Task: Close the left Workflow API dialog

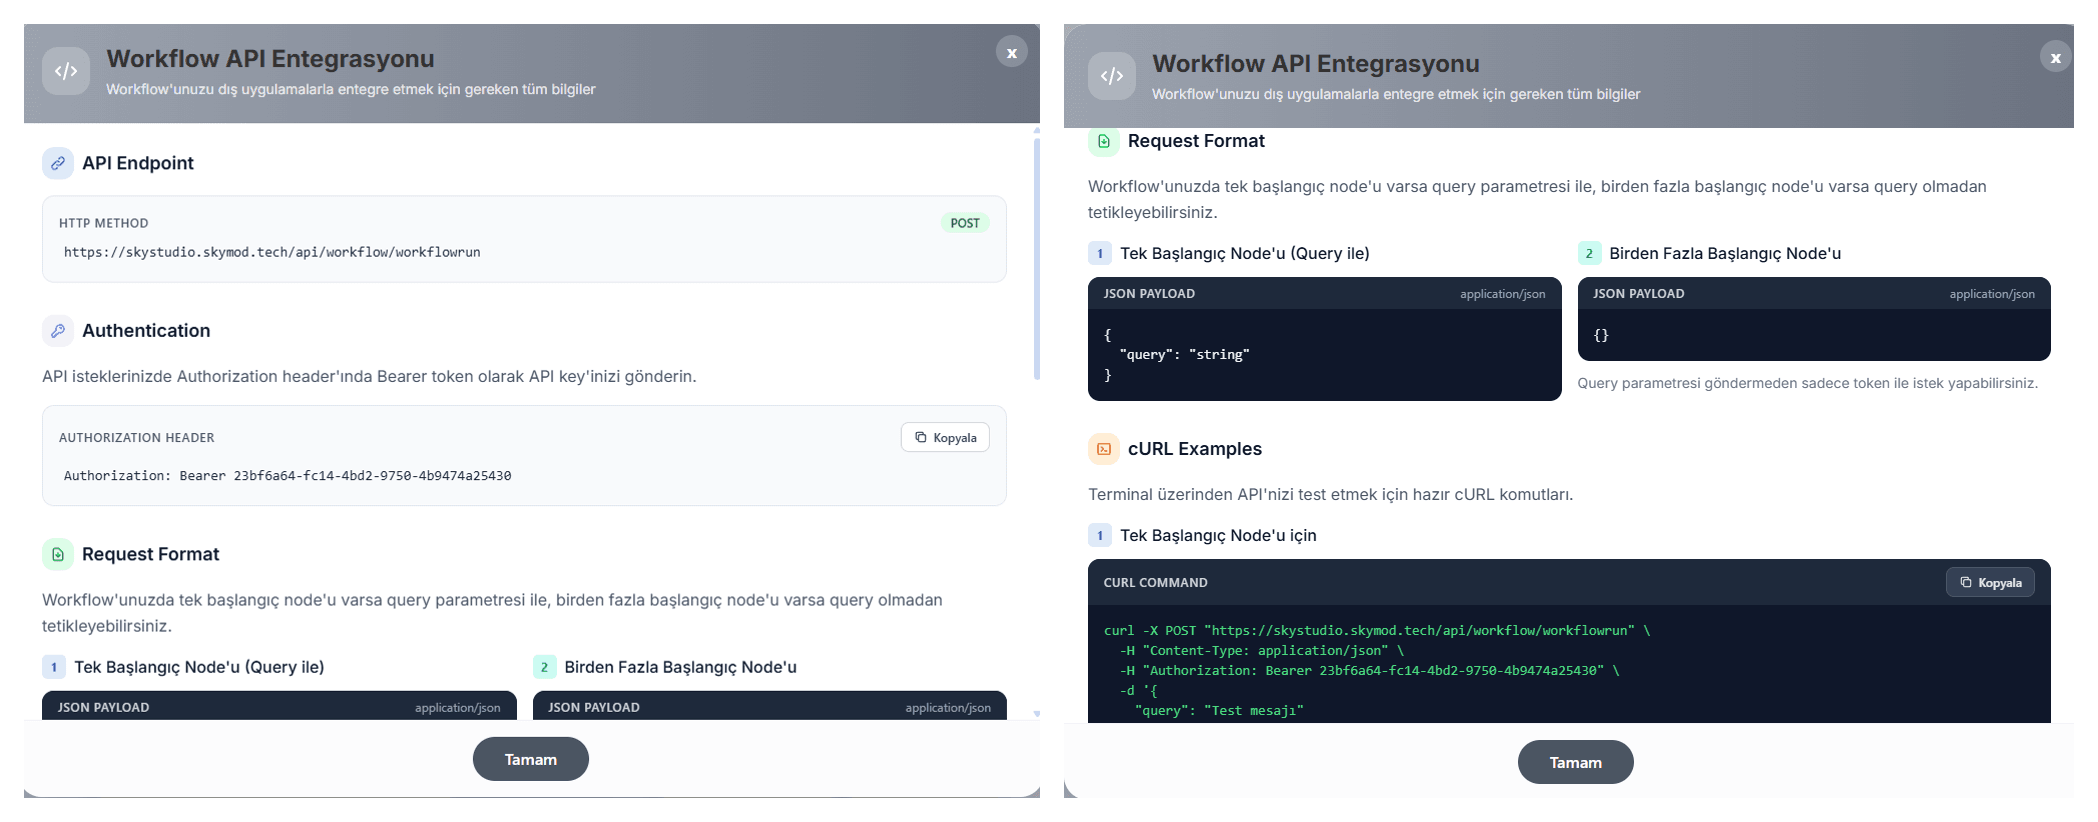Action: click(1011, 52)
